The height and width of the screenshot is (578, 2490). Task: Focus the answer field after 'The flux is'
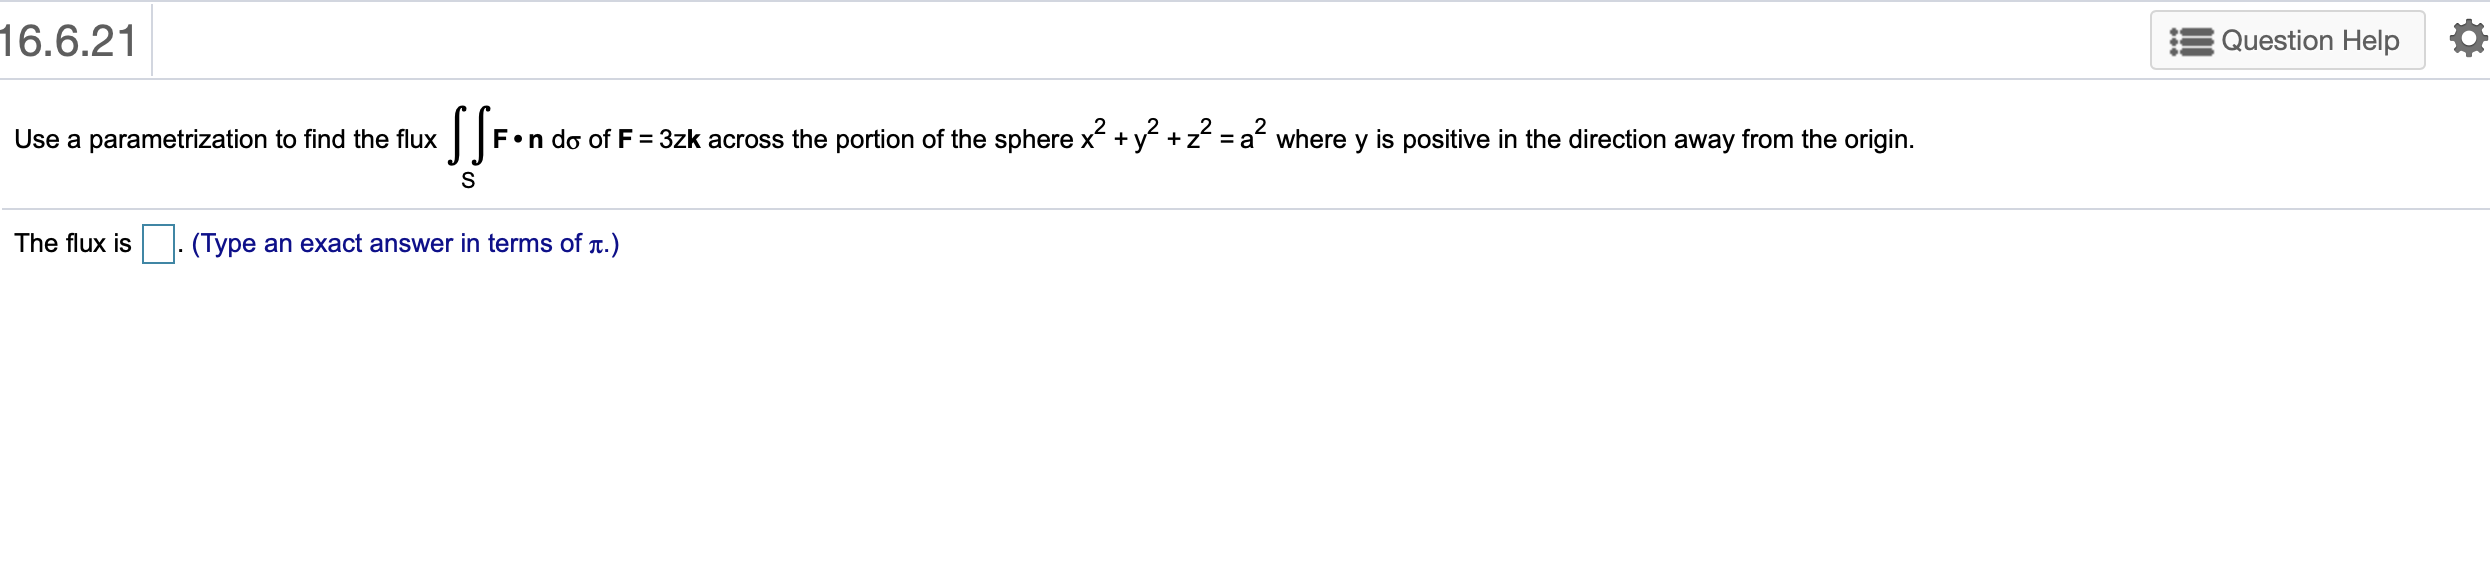pyautogui.click(x=157, y=242)
